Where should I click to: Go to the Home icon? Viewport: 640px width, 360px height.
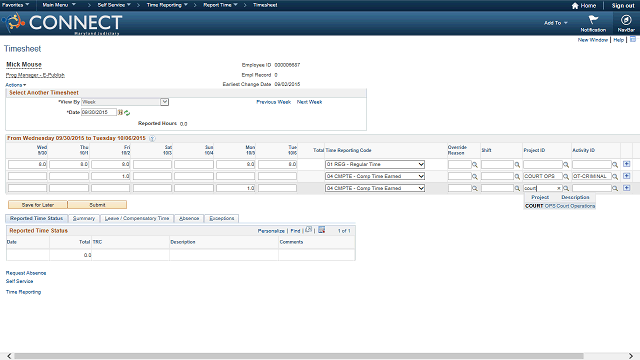point(575,6)
